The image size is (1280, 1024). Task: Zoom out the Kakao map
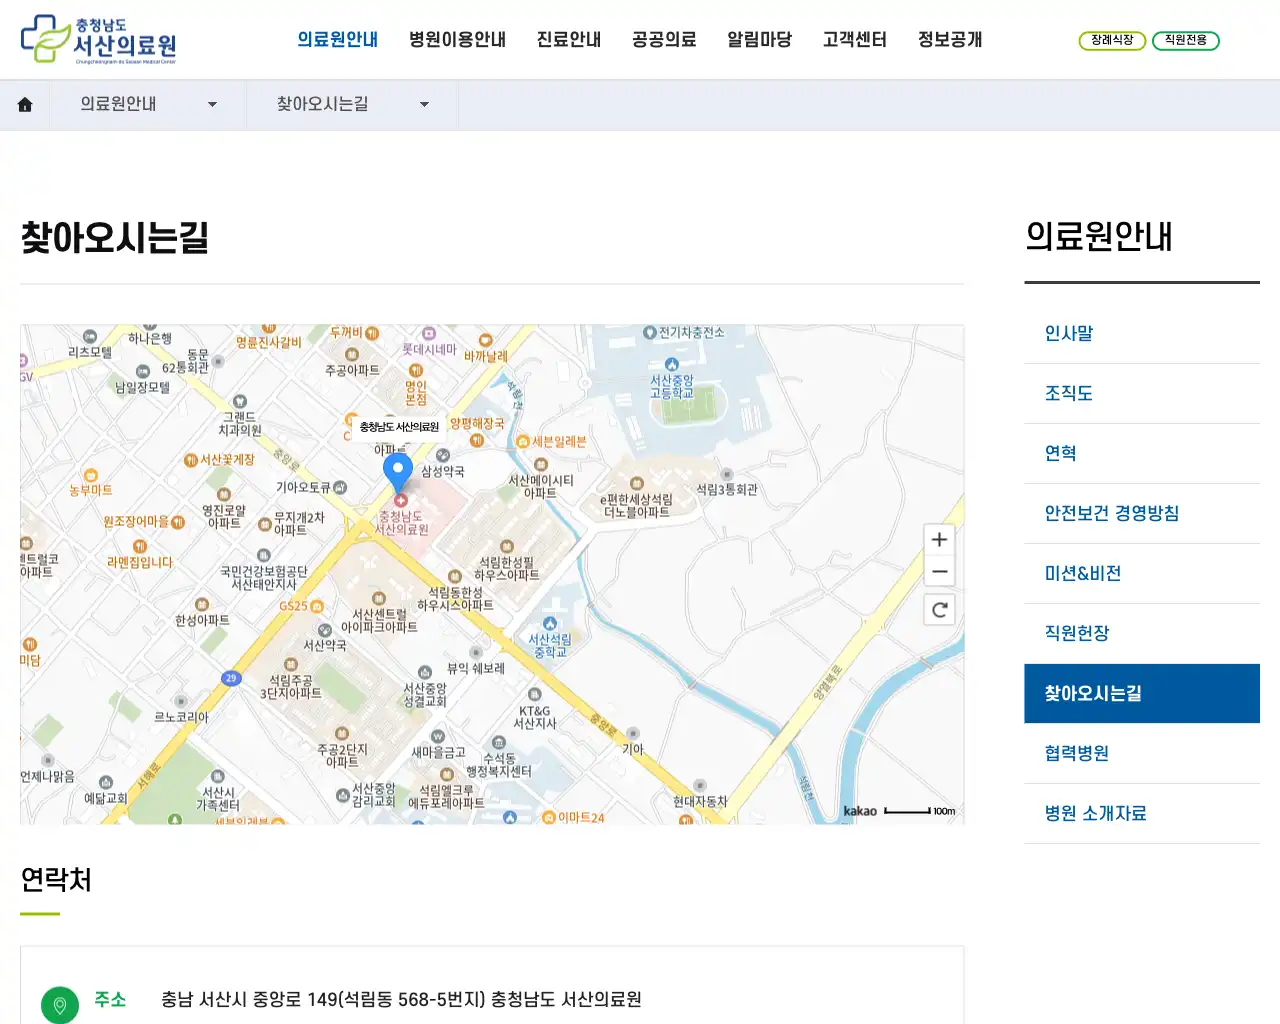tap(939, 572)
